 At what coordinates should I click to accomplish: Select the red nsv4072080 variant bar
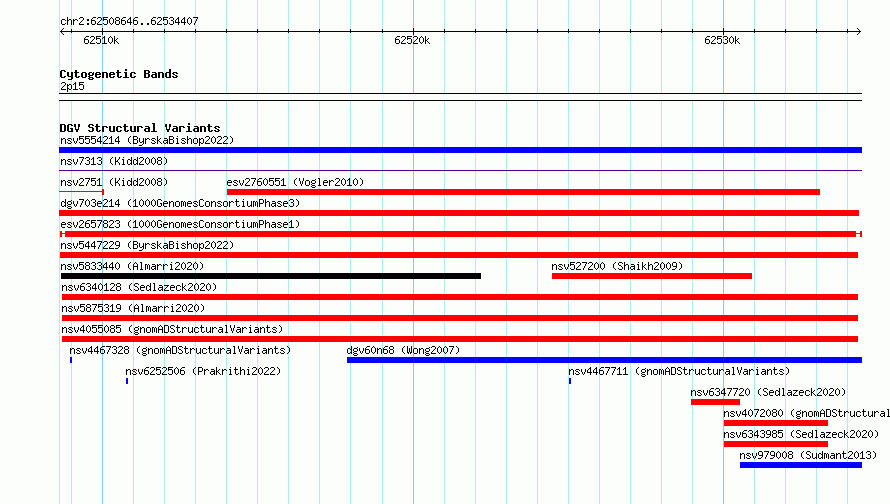pos(776,423)
